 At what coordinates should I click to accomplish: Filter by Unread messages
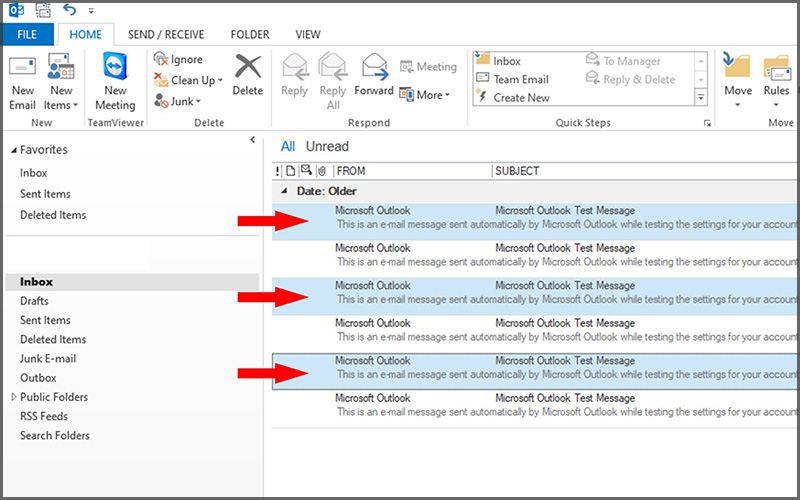pyautogui.click(x=327, y=146)
